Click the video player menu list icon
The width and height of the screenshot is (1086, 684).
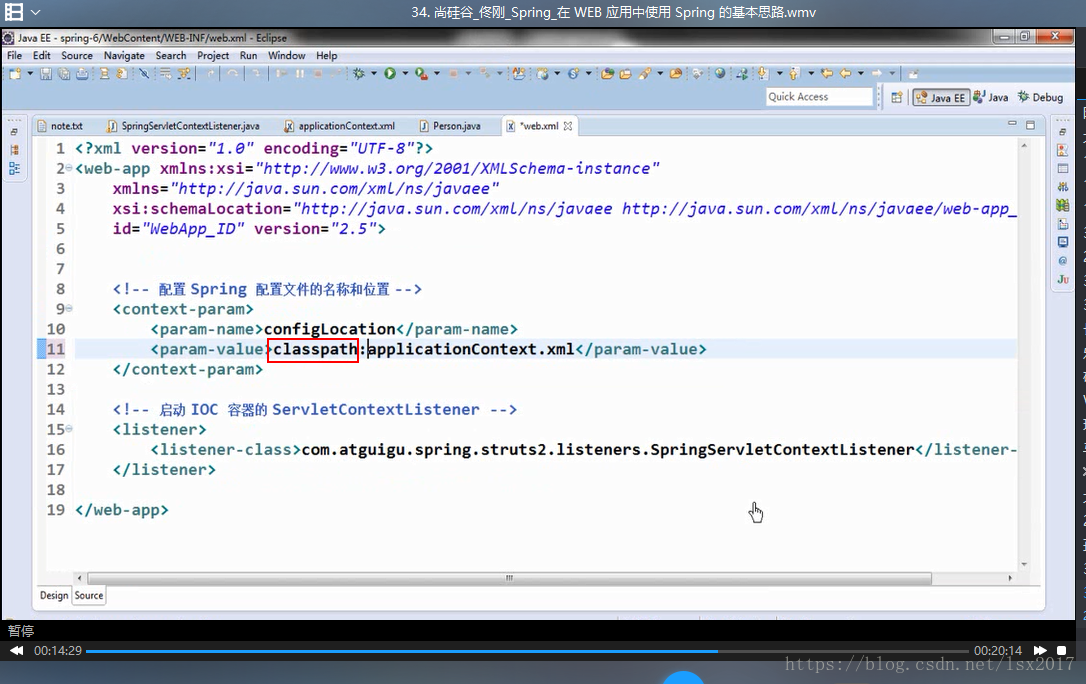pyautogui.click(x=13, y=12)
